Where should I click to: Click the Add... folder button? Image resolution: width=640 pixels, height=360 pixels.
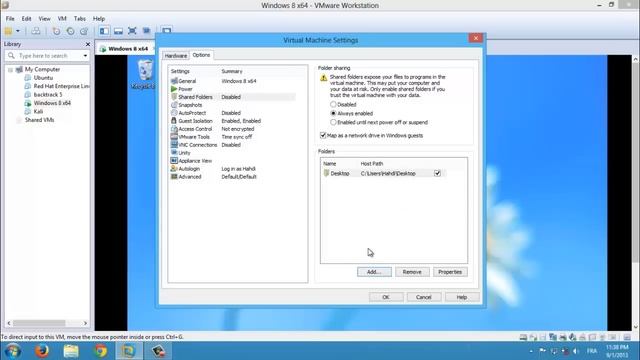click(374, 272)
